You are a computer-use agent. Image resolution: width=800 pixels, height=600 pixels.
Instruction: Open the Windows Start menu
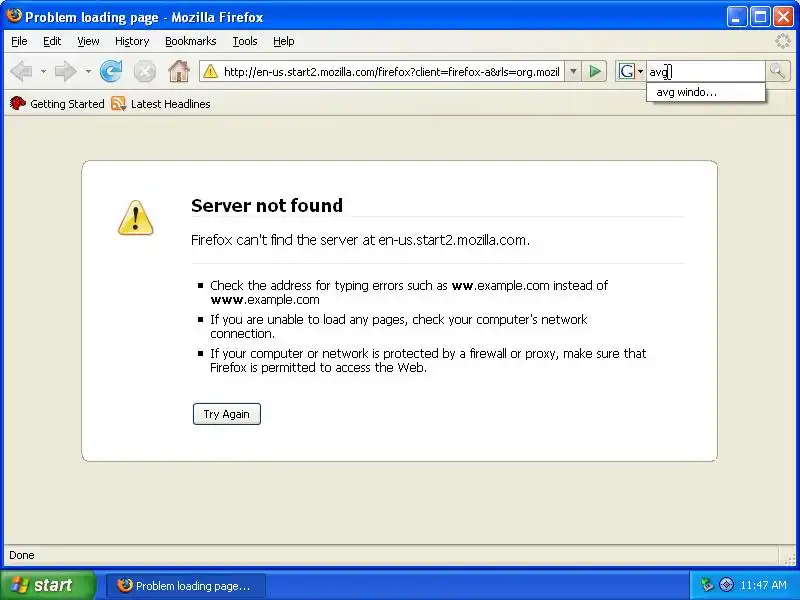point(48,585)
